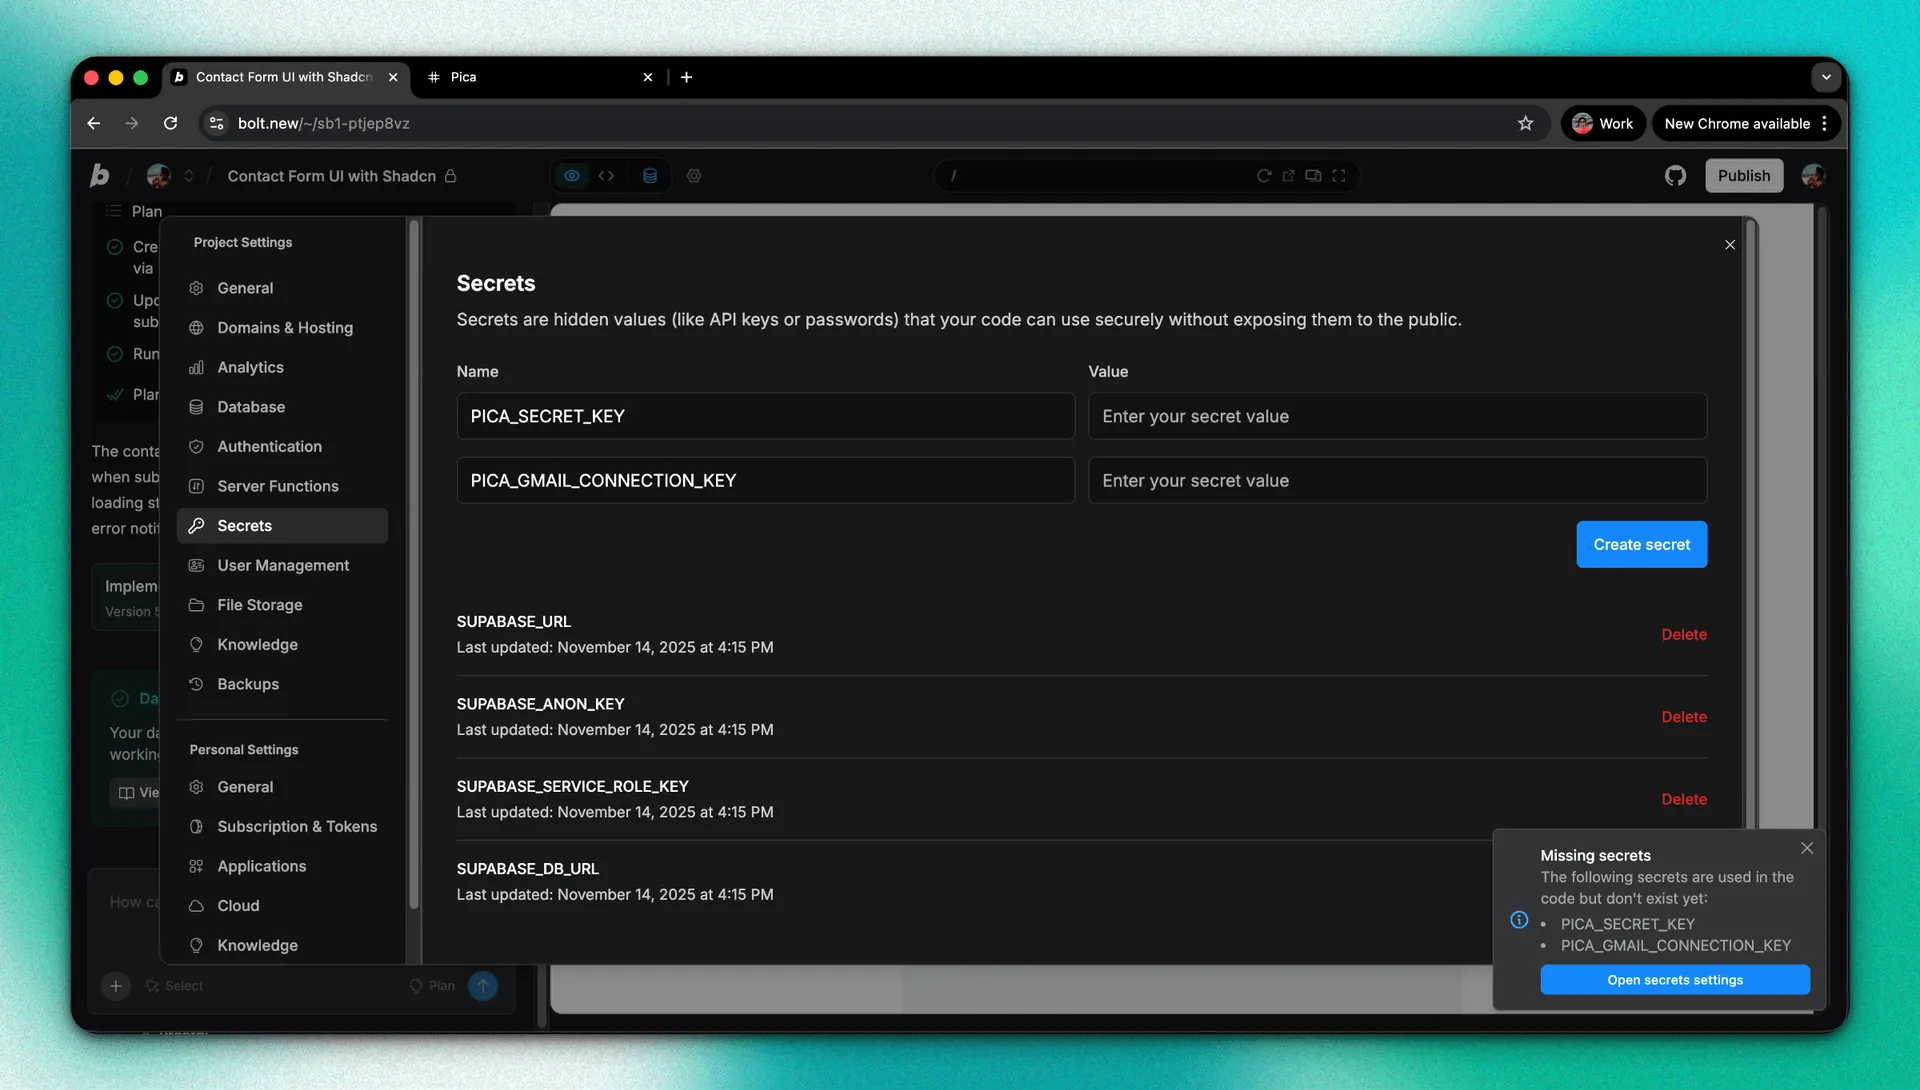Click value field for PICA_SECRET_KEY

click(x=1397, y=416)
